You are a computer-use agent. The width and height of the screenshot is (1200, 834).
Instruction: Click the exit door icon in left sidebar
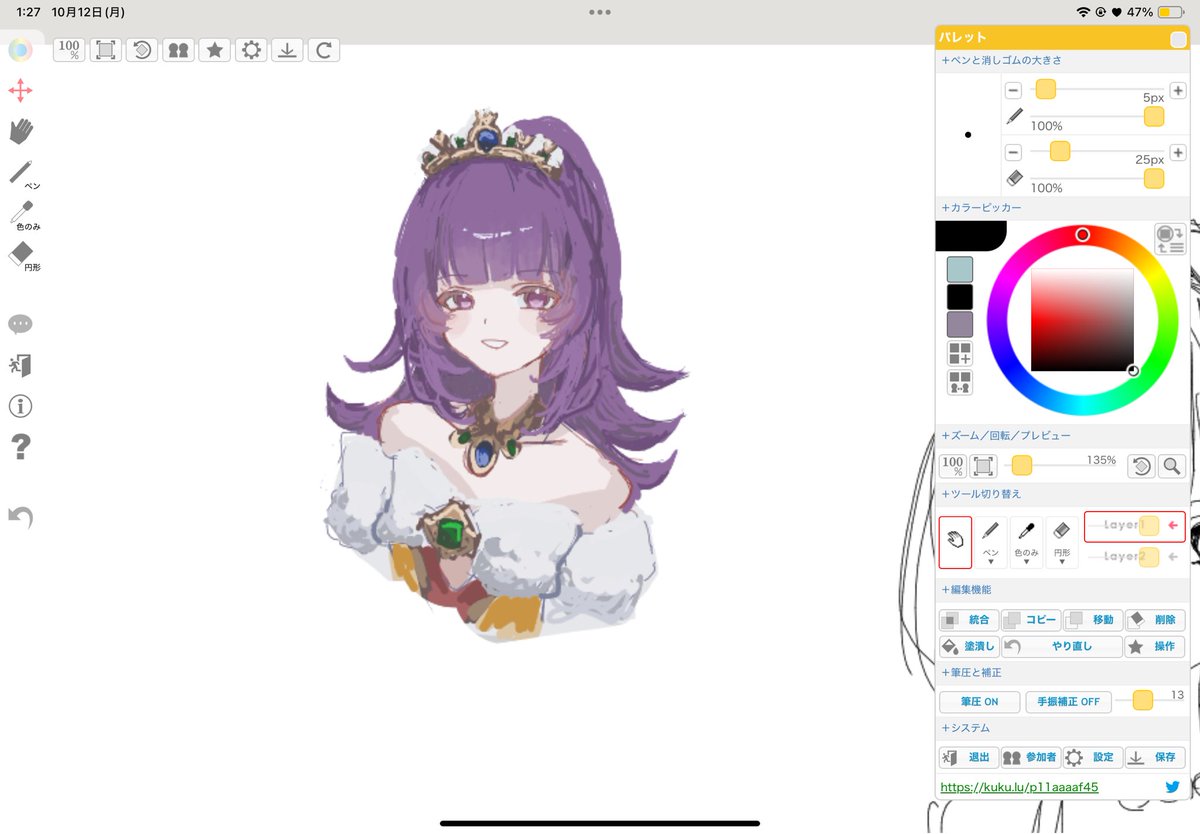[20, 365]
